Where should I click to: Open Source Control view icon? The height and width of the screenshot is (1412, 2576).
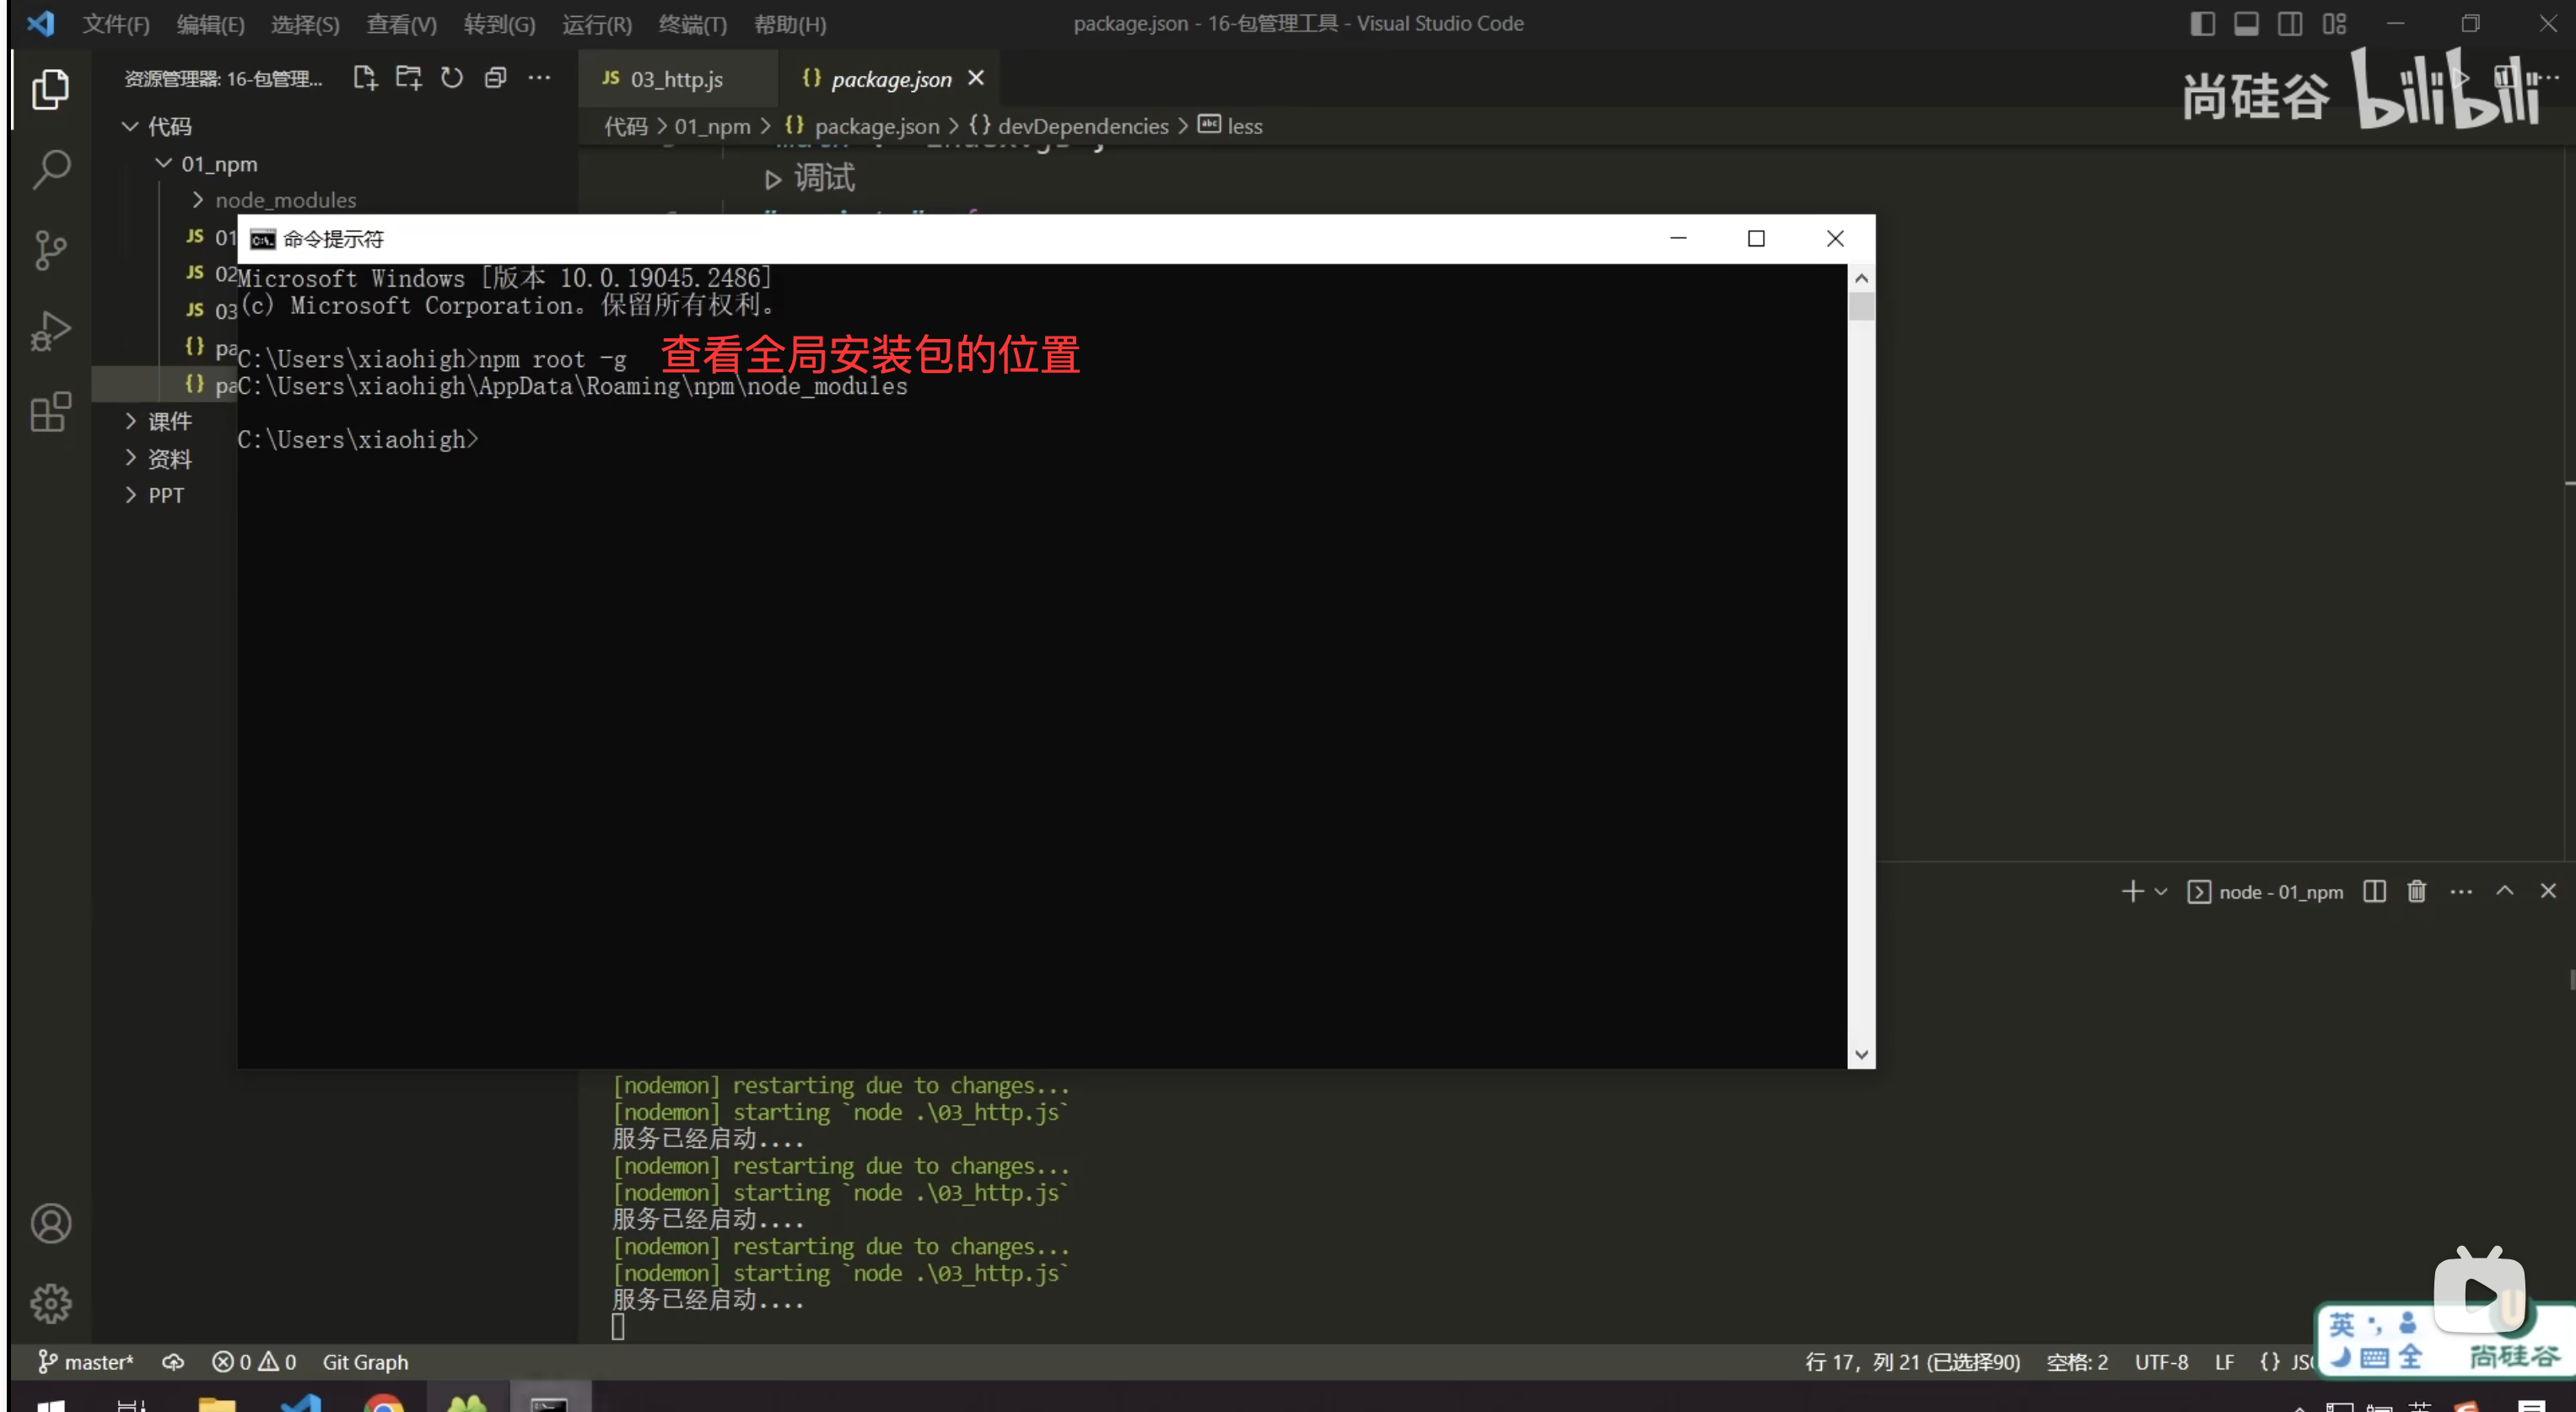pos(51,250)
